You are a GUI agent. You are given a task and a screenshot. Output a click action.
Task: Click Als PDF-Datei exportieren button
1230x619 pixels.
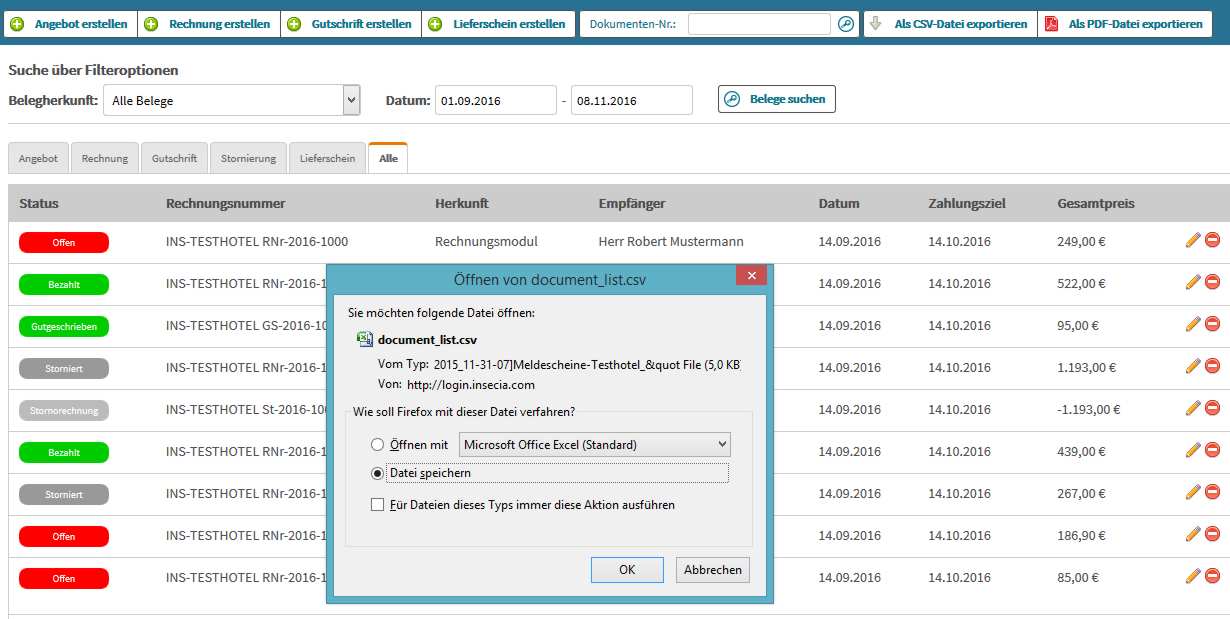(x=1125, y=24)
